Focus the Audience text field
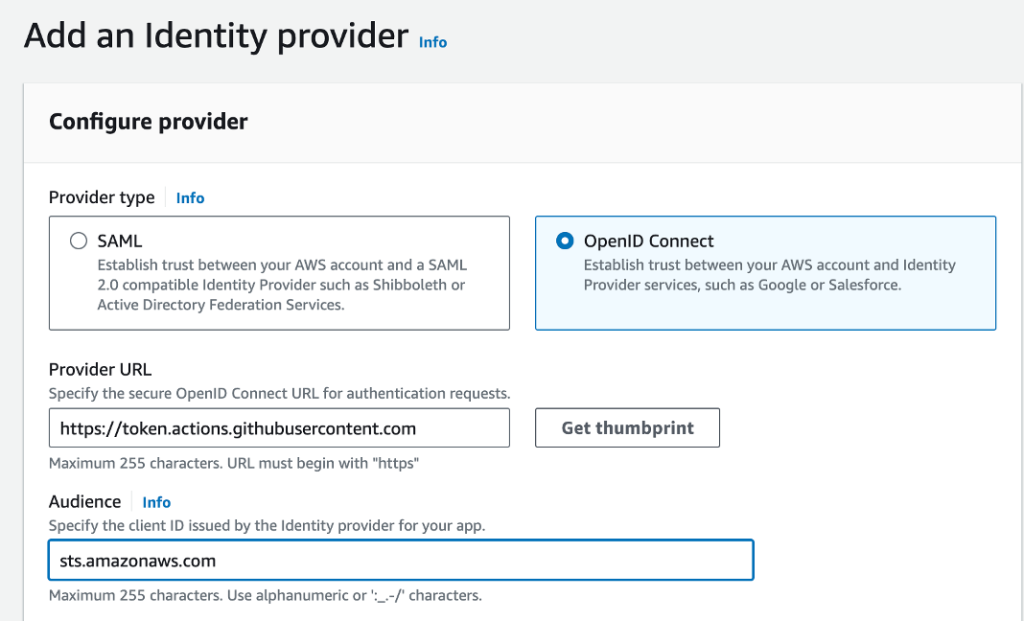Image resolution: width=1024 pixels, height=621 pixels. point(400,560)
